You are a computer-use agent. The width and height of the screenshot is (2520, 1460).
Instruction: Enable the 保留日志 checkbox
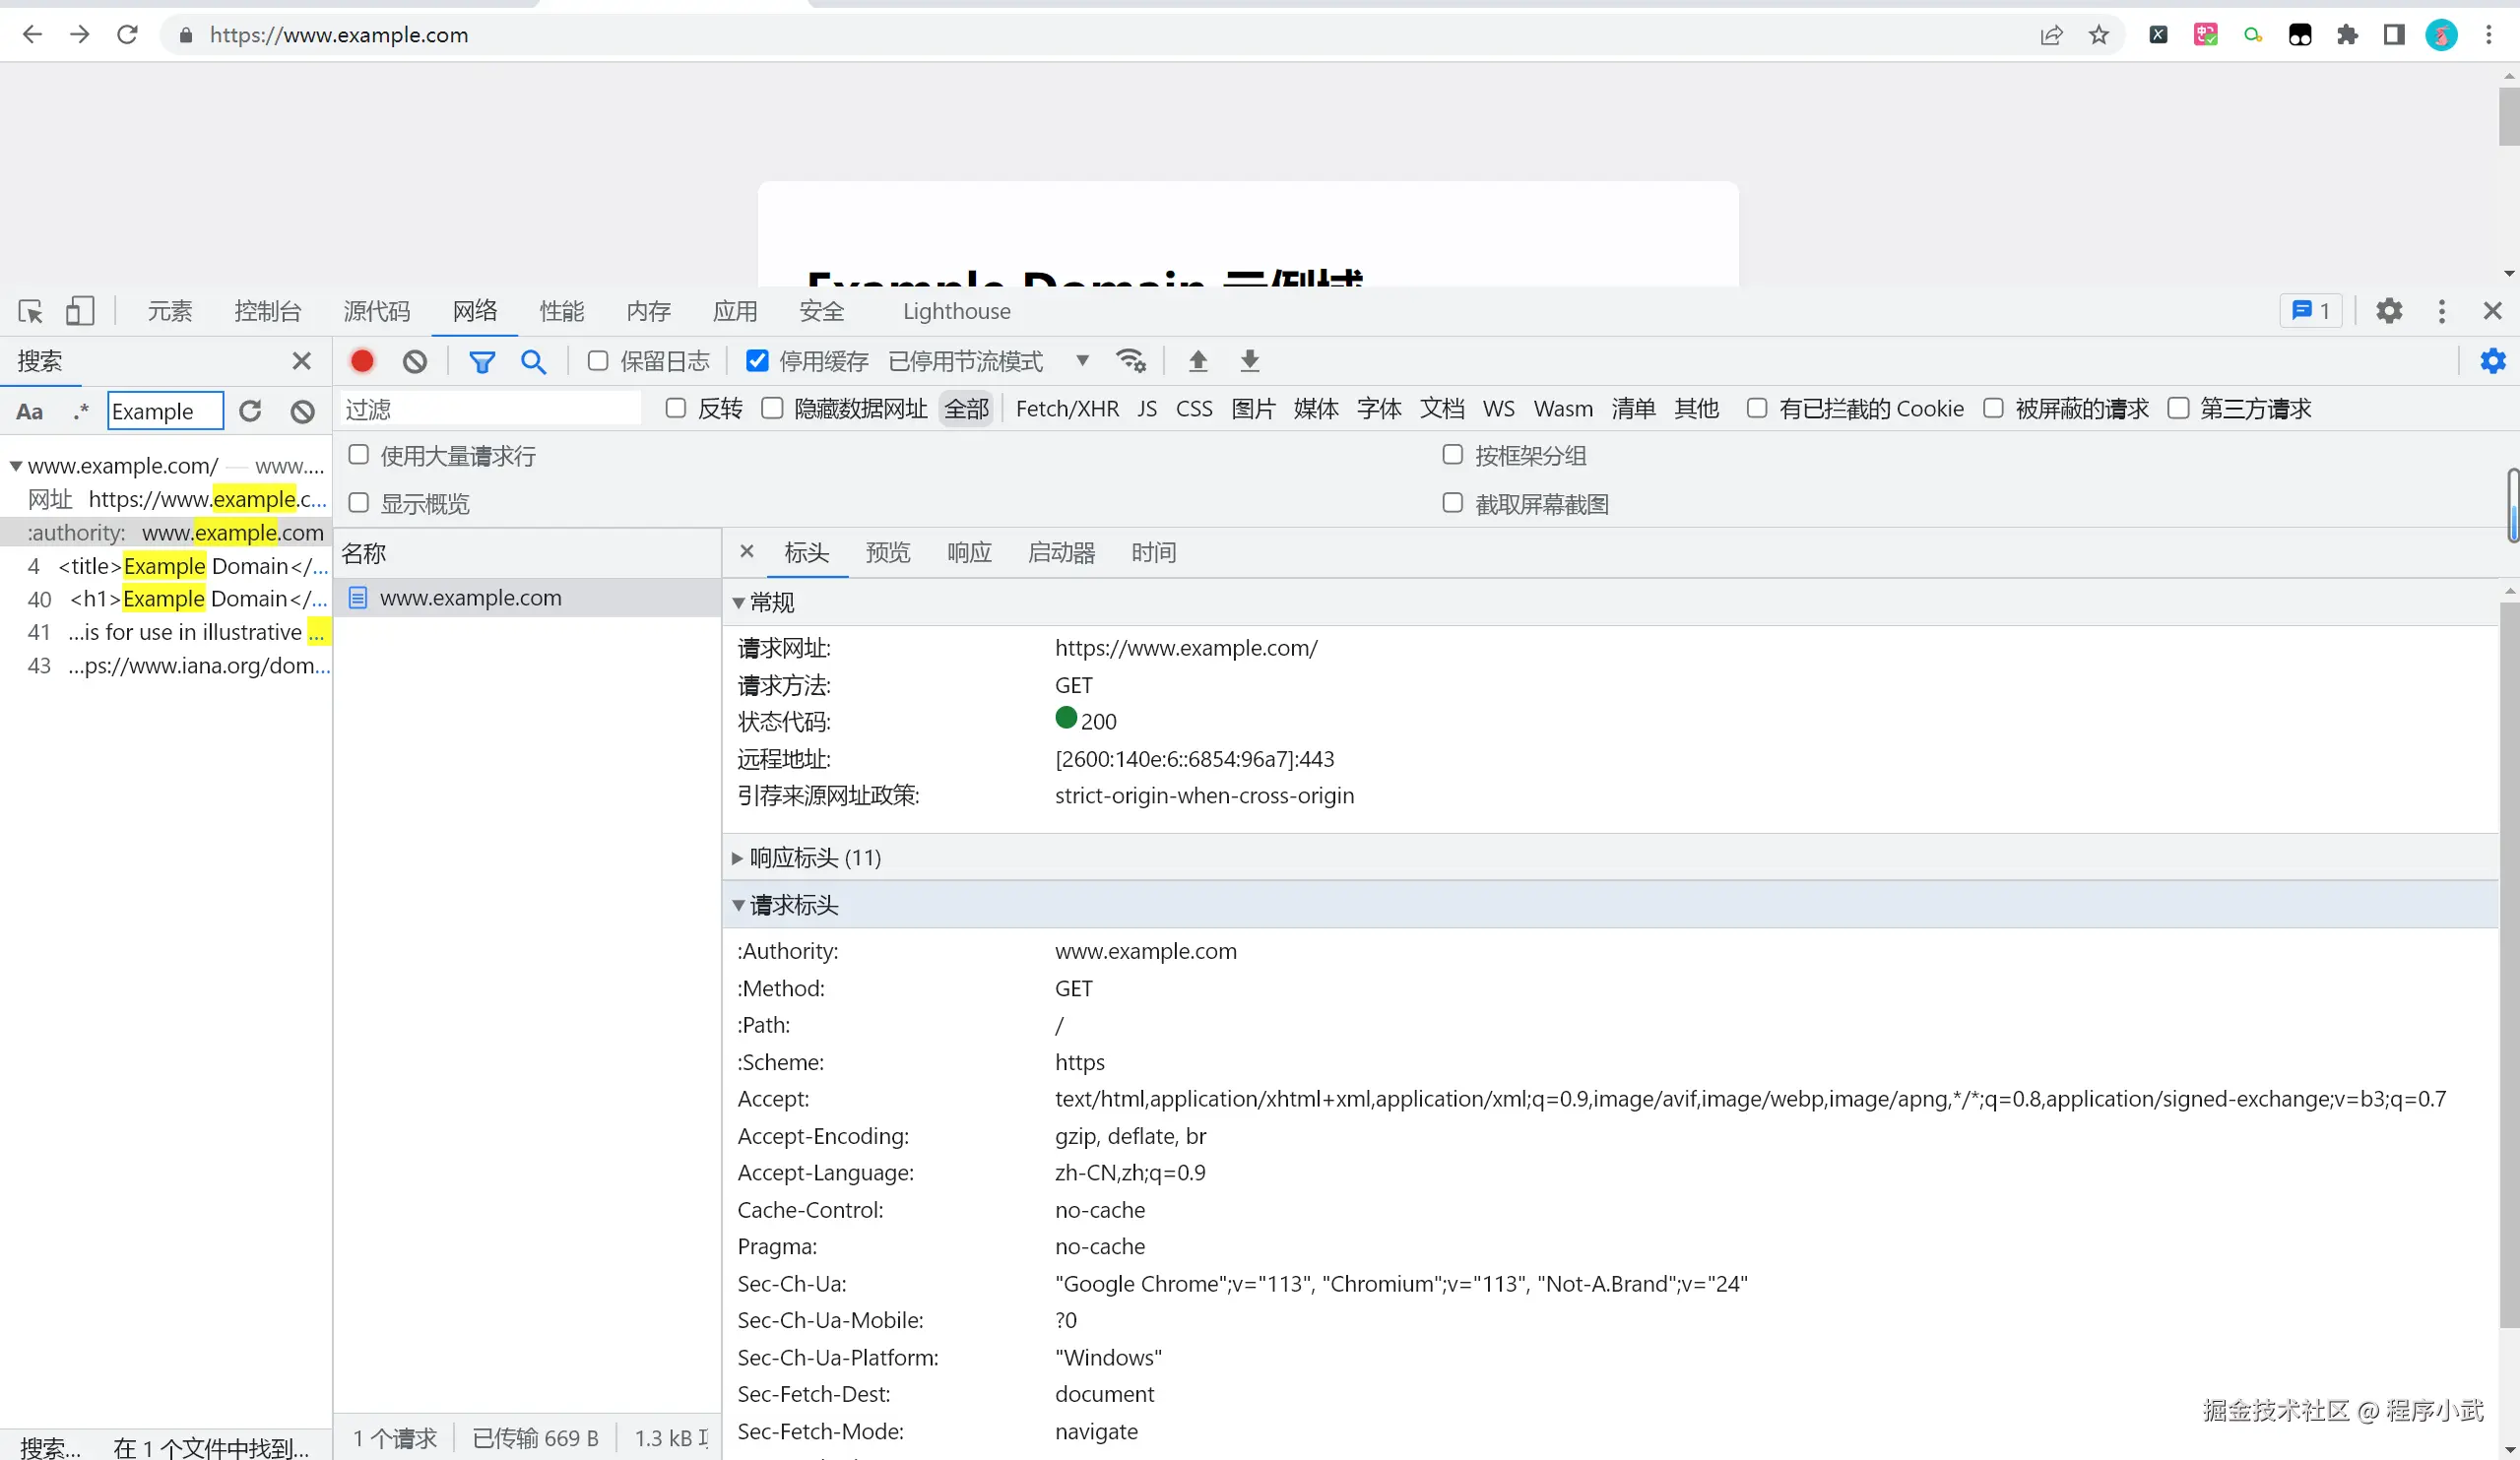point(598,361)
